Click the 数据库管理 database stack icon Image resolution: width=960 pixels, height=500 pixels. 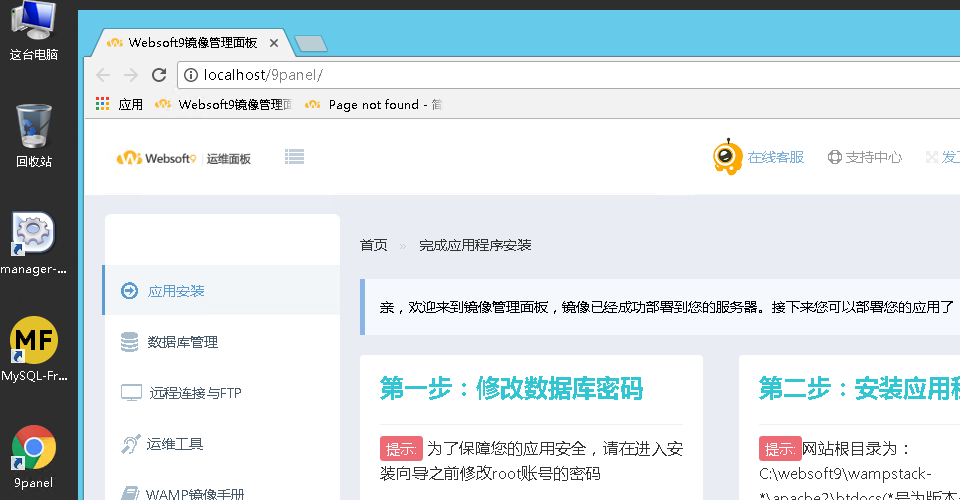click(x=129, y=342)
